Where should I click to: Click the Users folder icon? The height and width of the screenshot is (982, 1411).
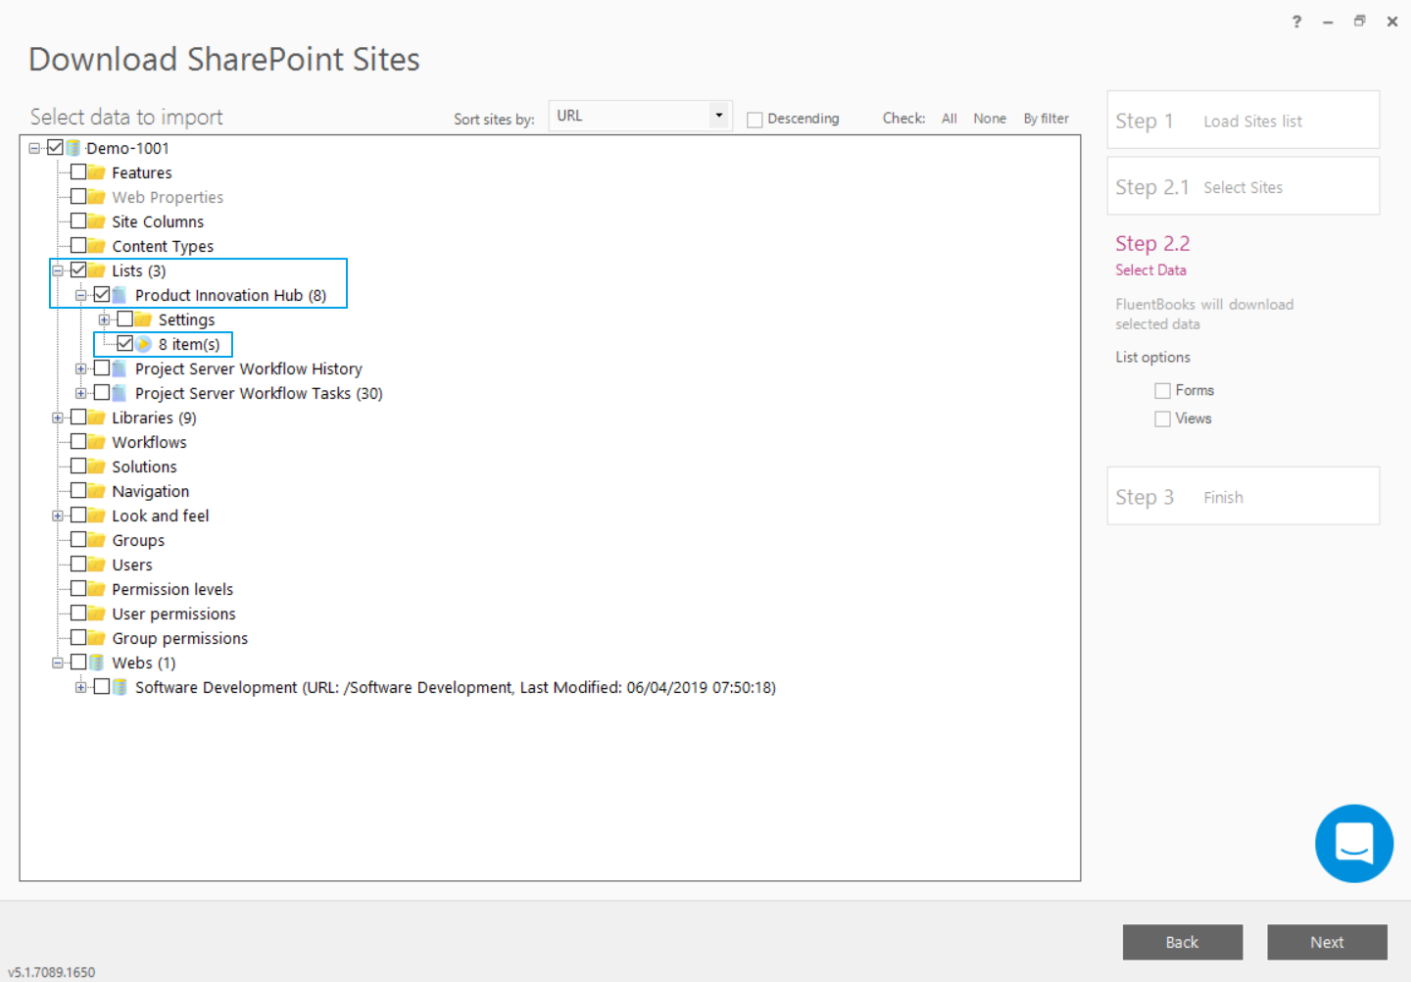coord(96,564)
